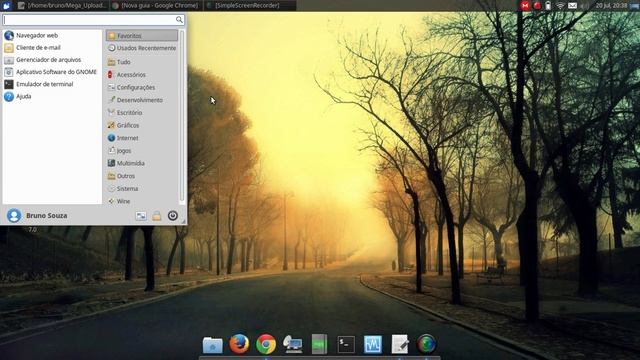Click the mail envelope tray icon
This screenshot has height=360, width=640.
click(573, 6)
